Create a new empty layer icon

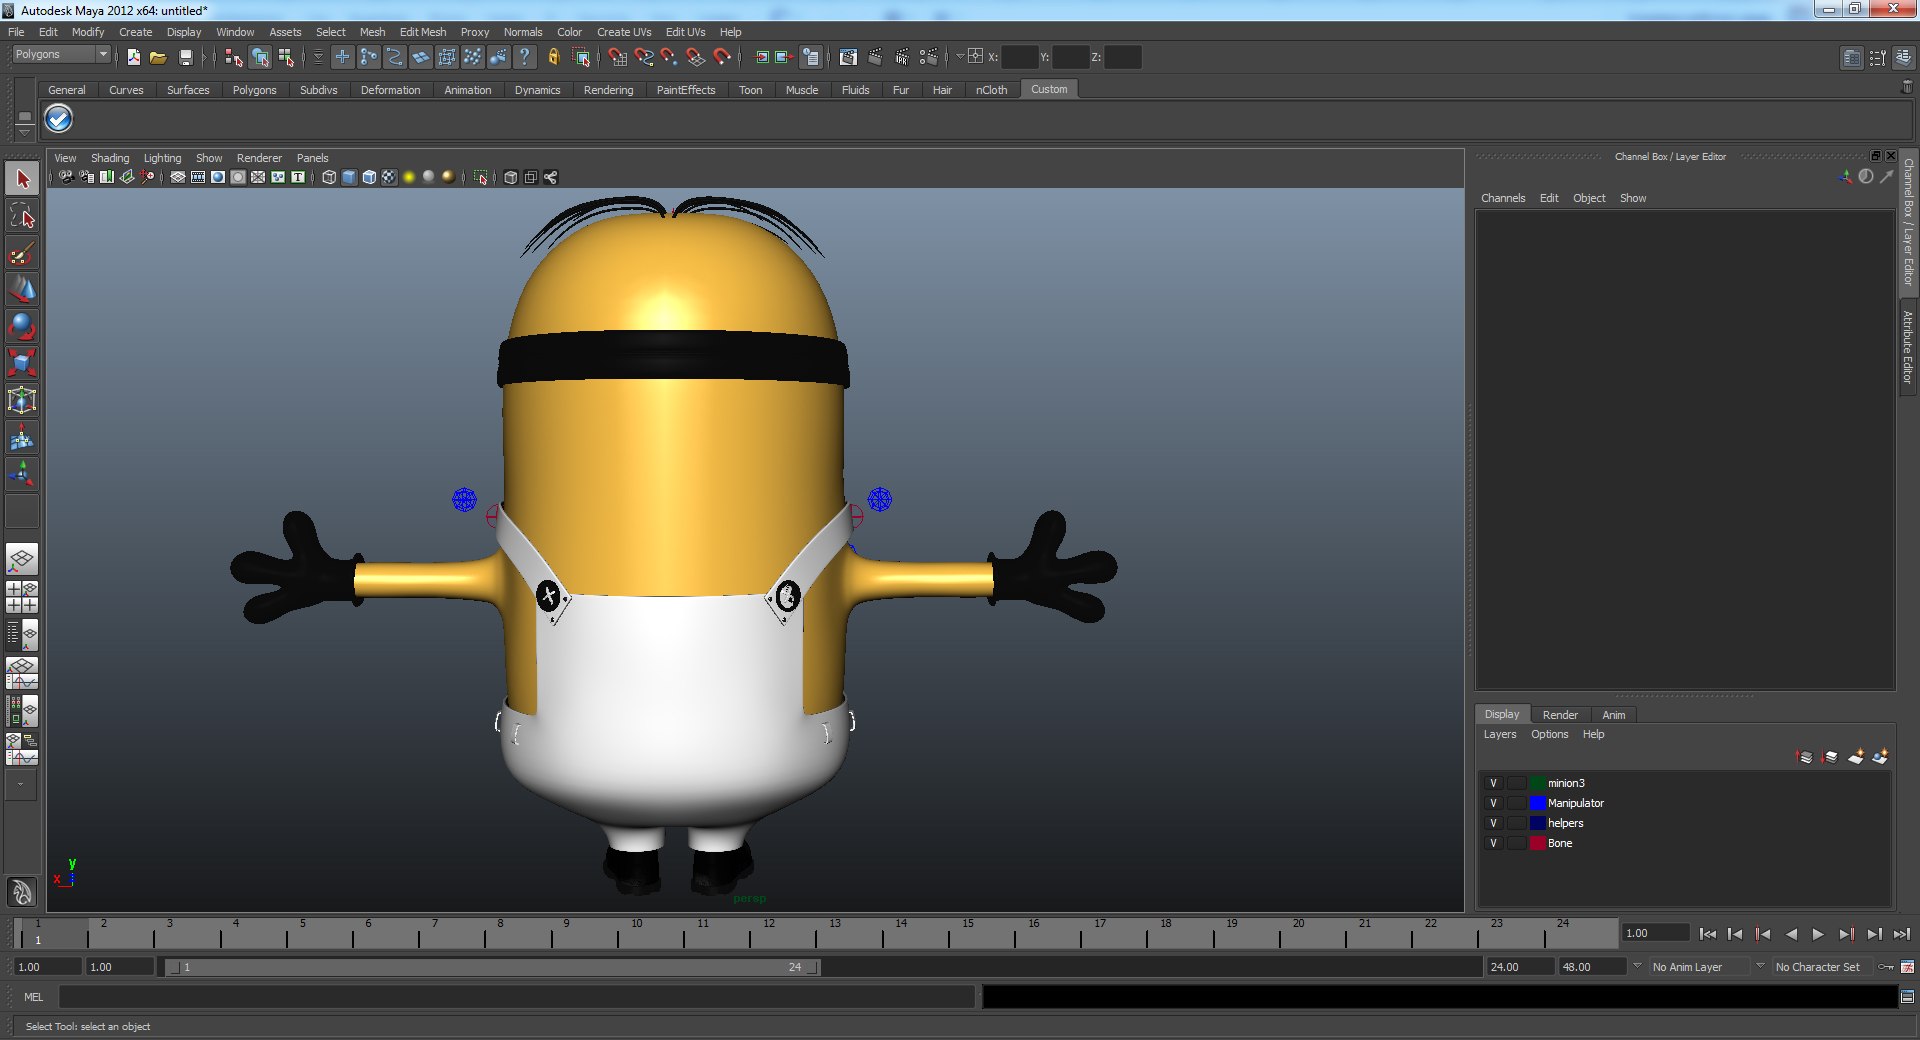pyautogui.click(x=1856, y=757)
